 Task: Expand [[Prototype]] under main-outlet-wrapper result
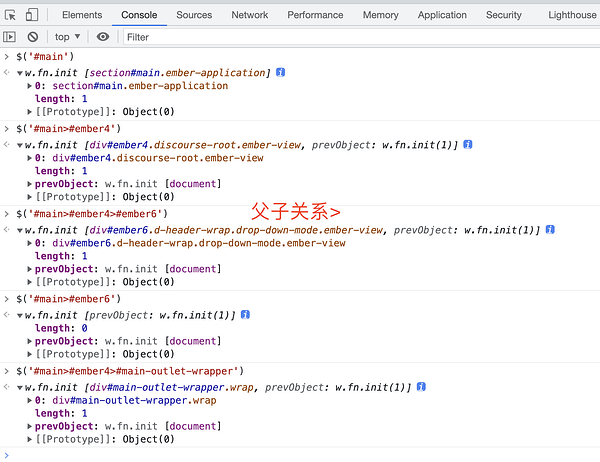tap(29, 439)
